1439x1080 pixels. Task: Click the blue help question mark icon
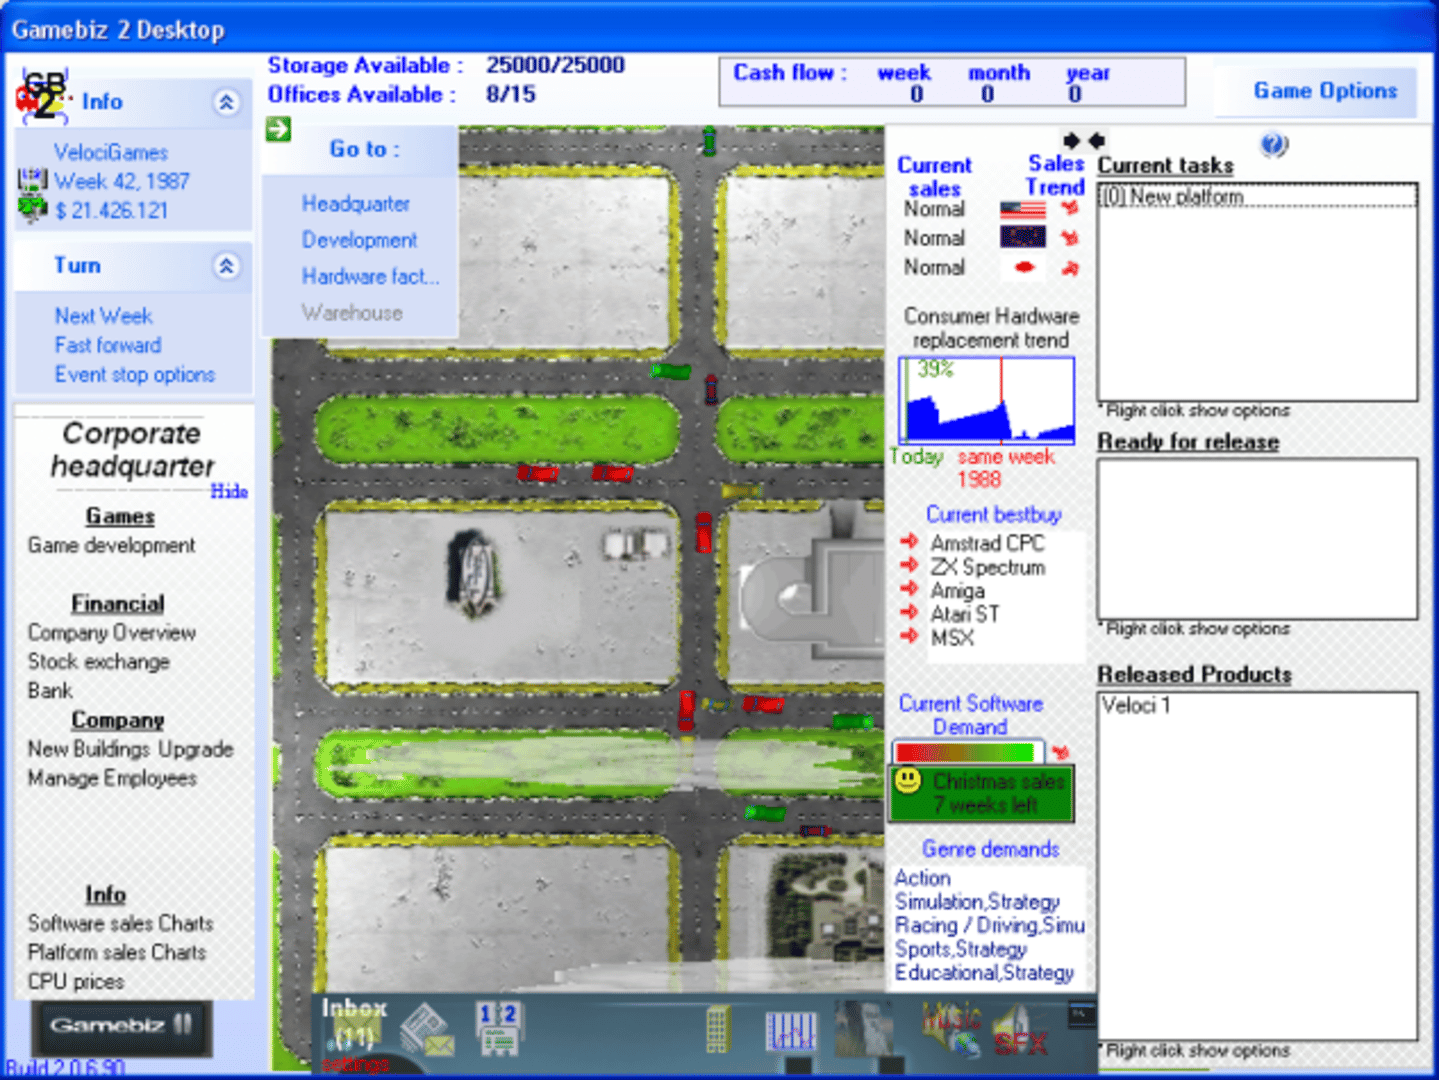1273,145
